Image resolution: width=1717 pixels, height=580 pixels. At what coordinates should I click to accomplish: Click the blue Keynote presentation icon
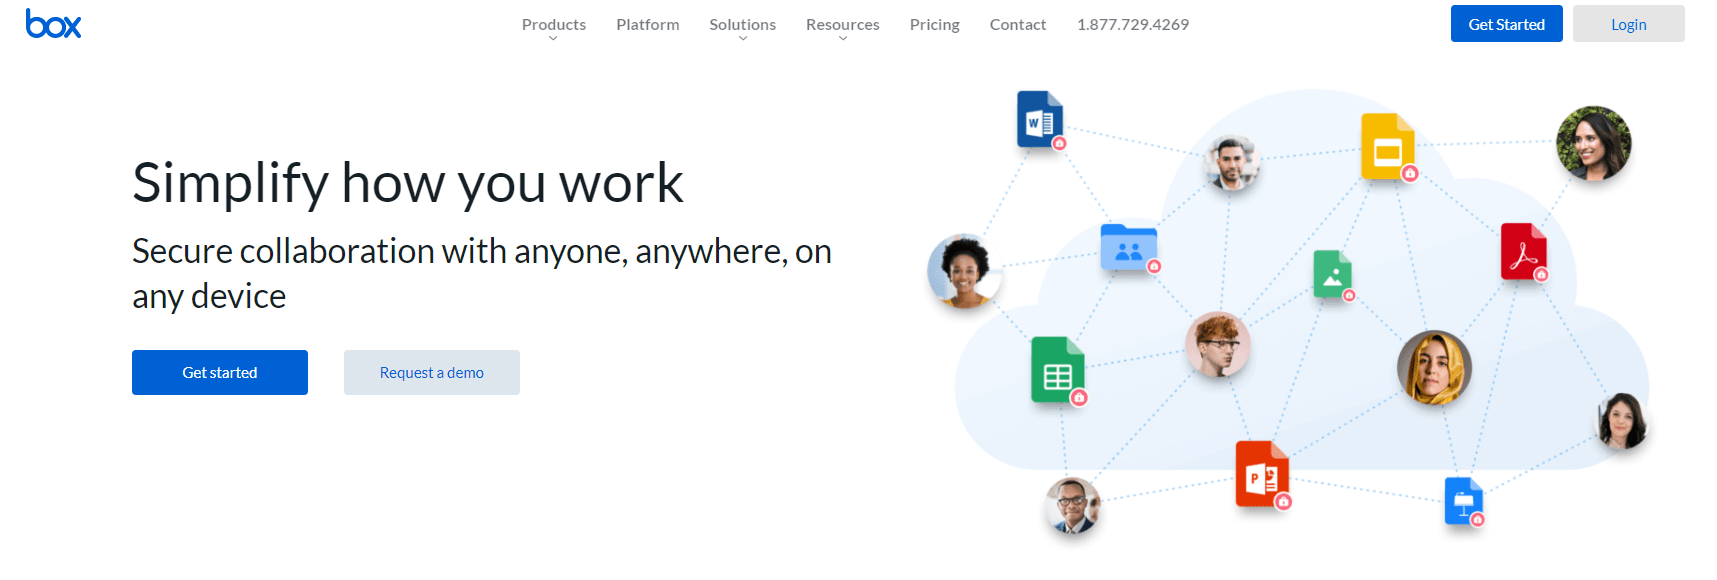[1463, 500]
